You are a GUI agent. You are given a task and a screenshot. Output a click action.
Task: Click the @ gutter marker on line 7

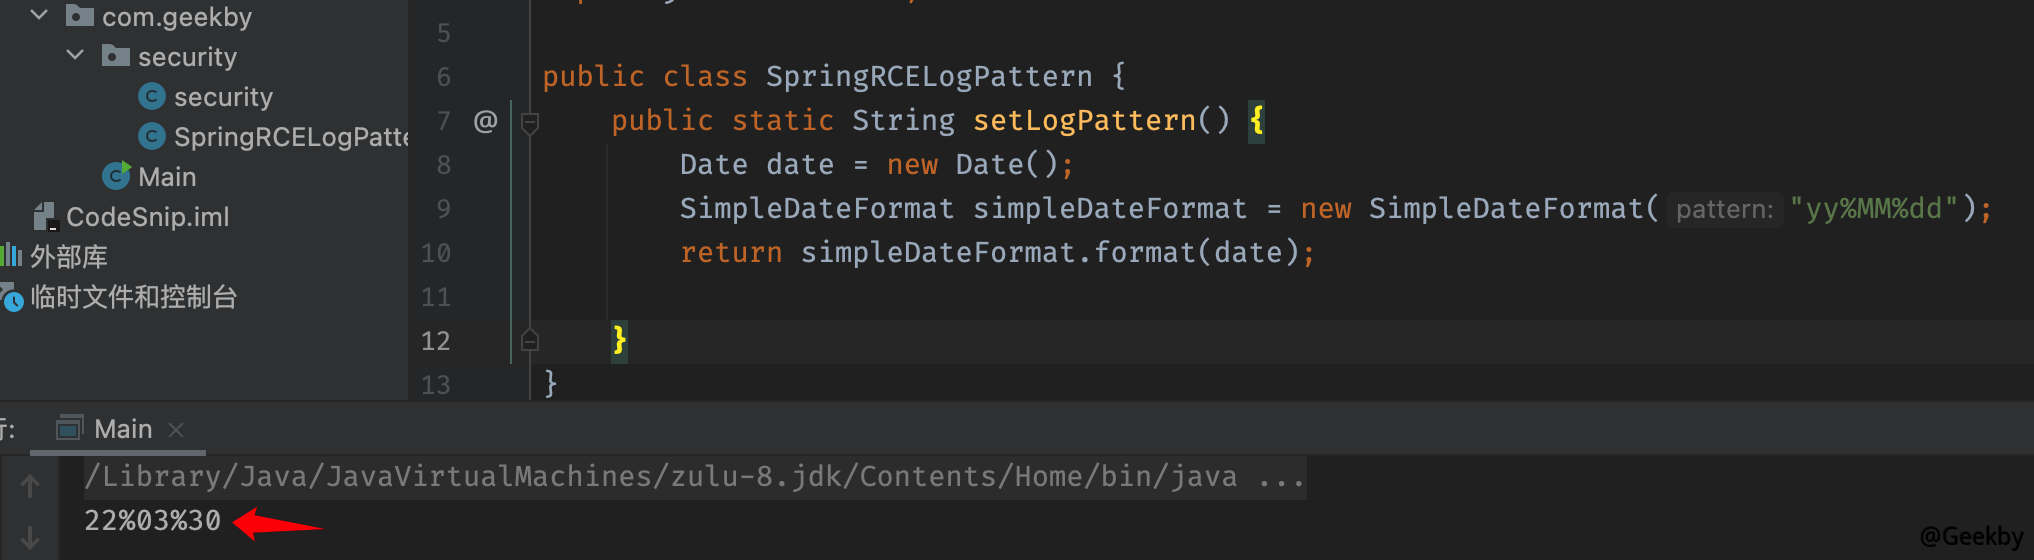tap(485, 121)
